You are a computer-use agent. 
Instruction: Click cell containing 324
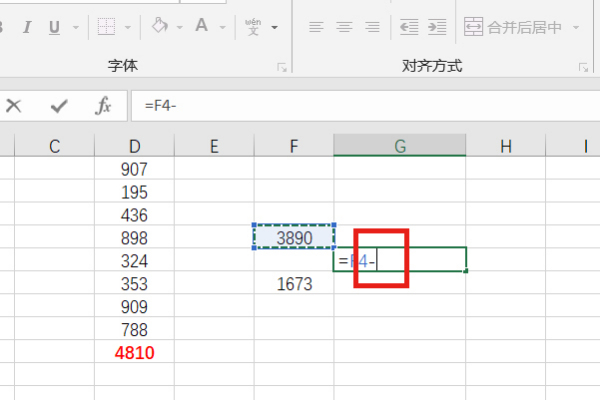coord(134,261)
